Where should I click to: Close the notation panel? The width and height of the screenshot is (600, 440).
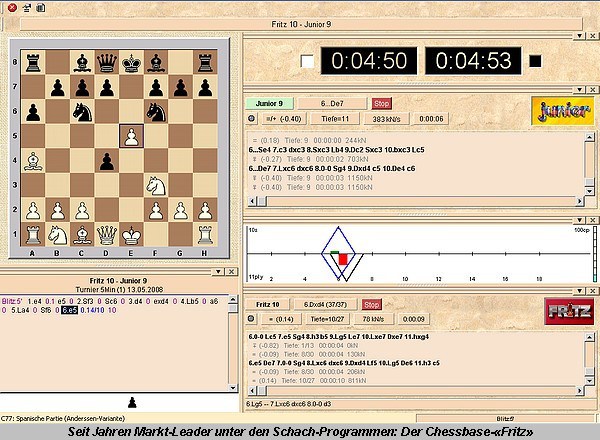click(231, 271)
